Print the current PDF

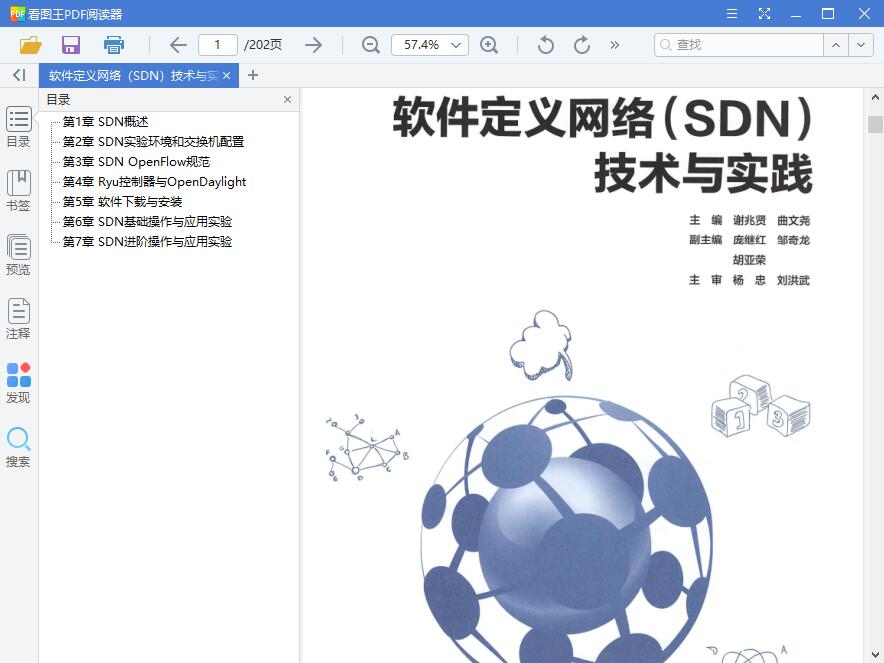coord(113,44)
